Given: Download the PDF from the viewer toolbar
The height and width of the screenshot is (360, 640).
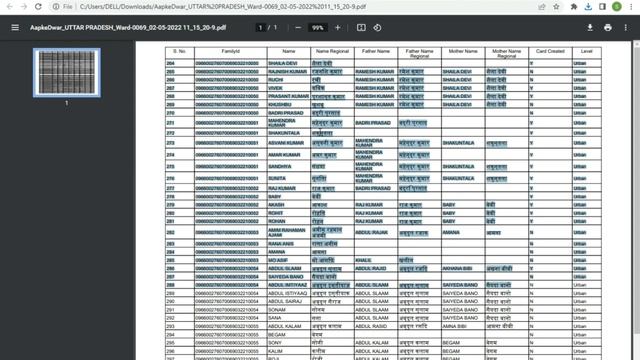Looking at the screenshot, I should click(x=590, y=28).
